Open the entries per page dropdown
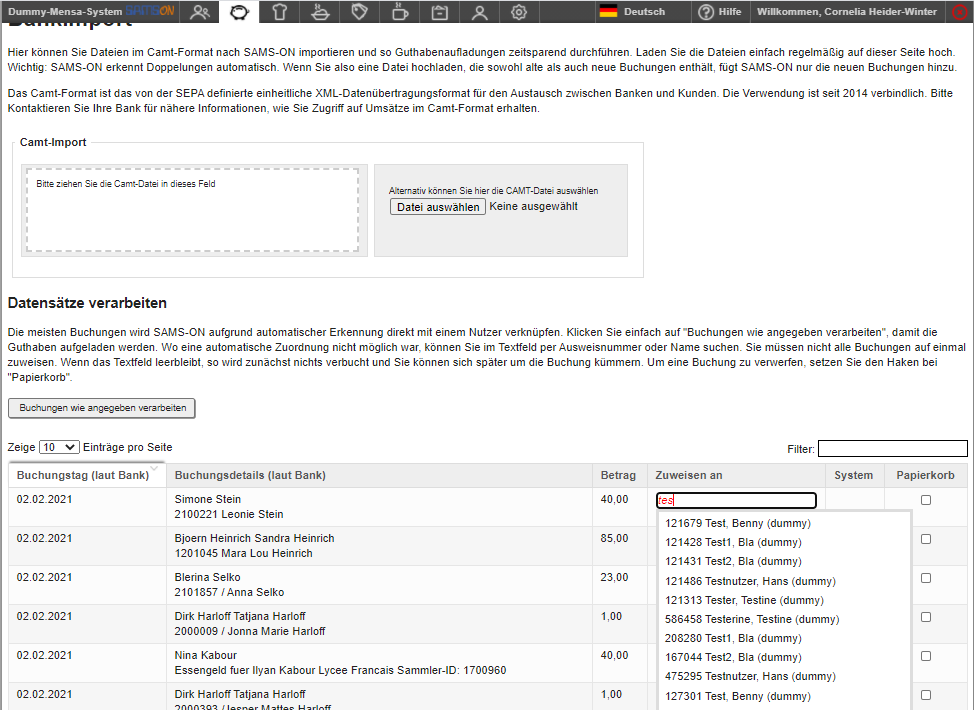974x710 pixels. coord(59,447)
